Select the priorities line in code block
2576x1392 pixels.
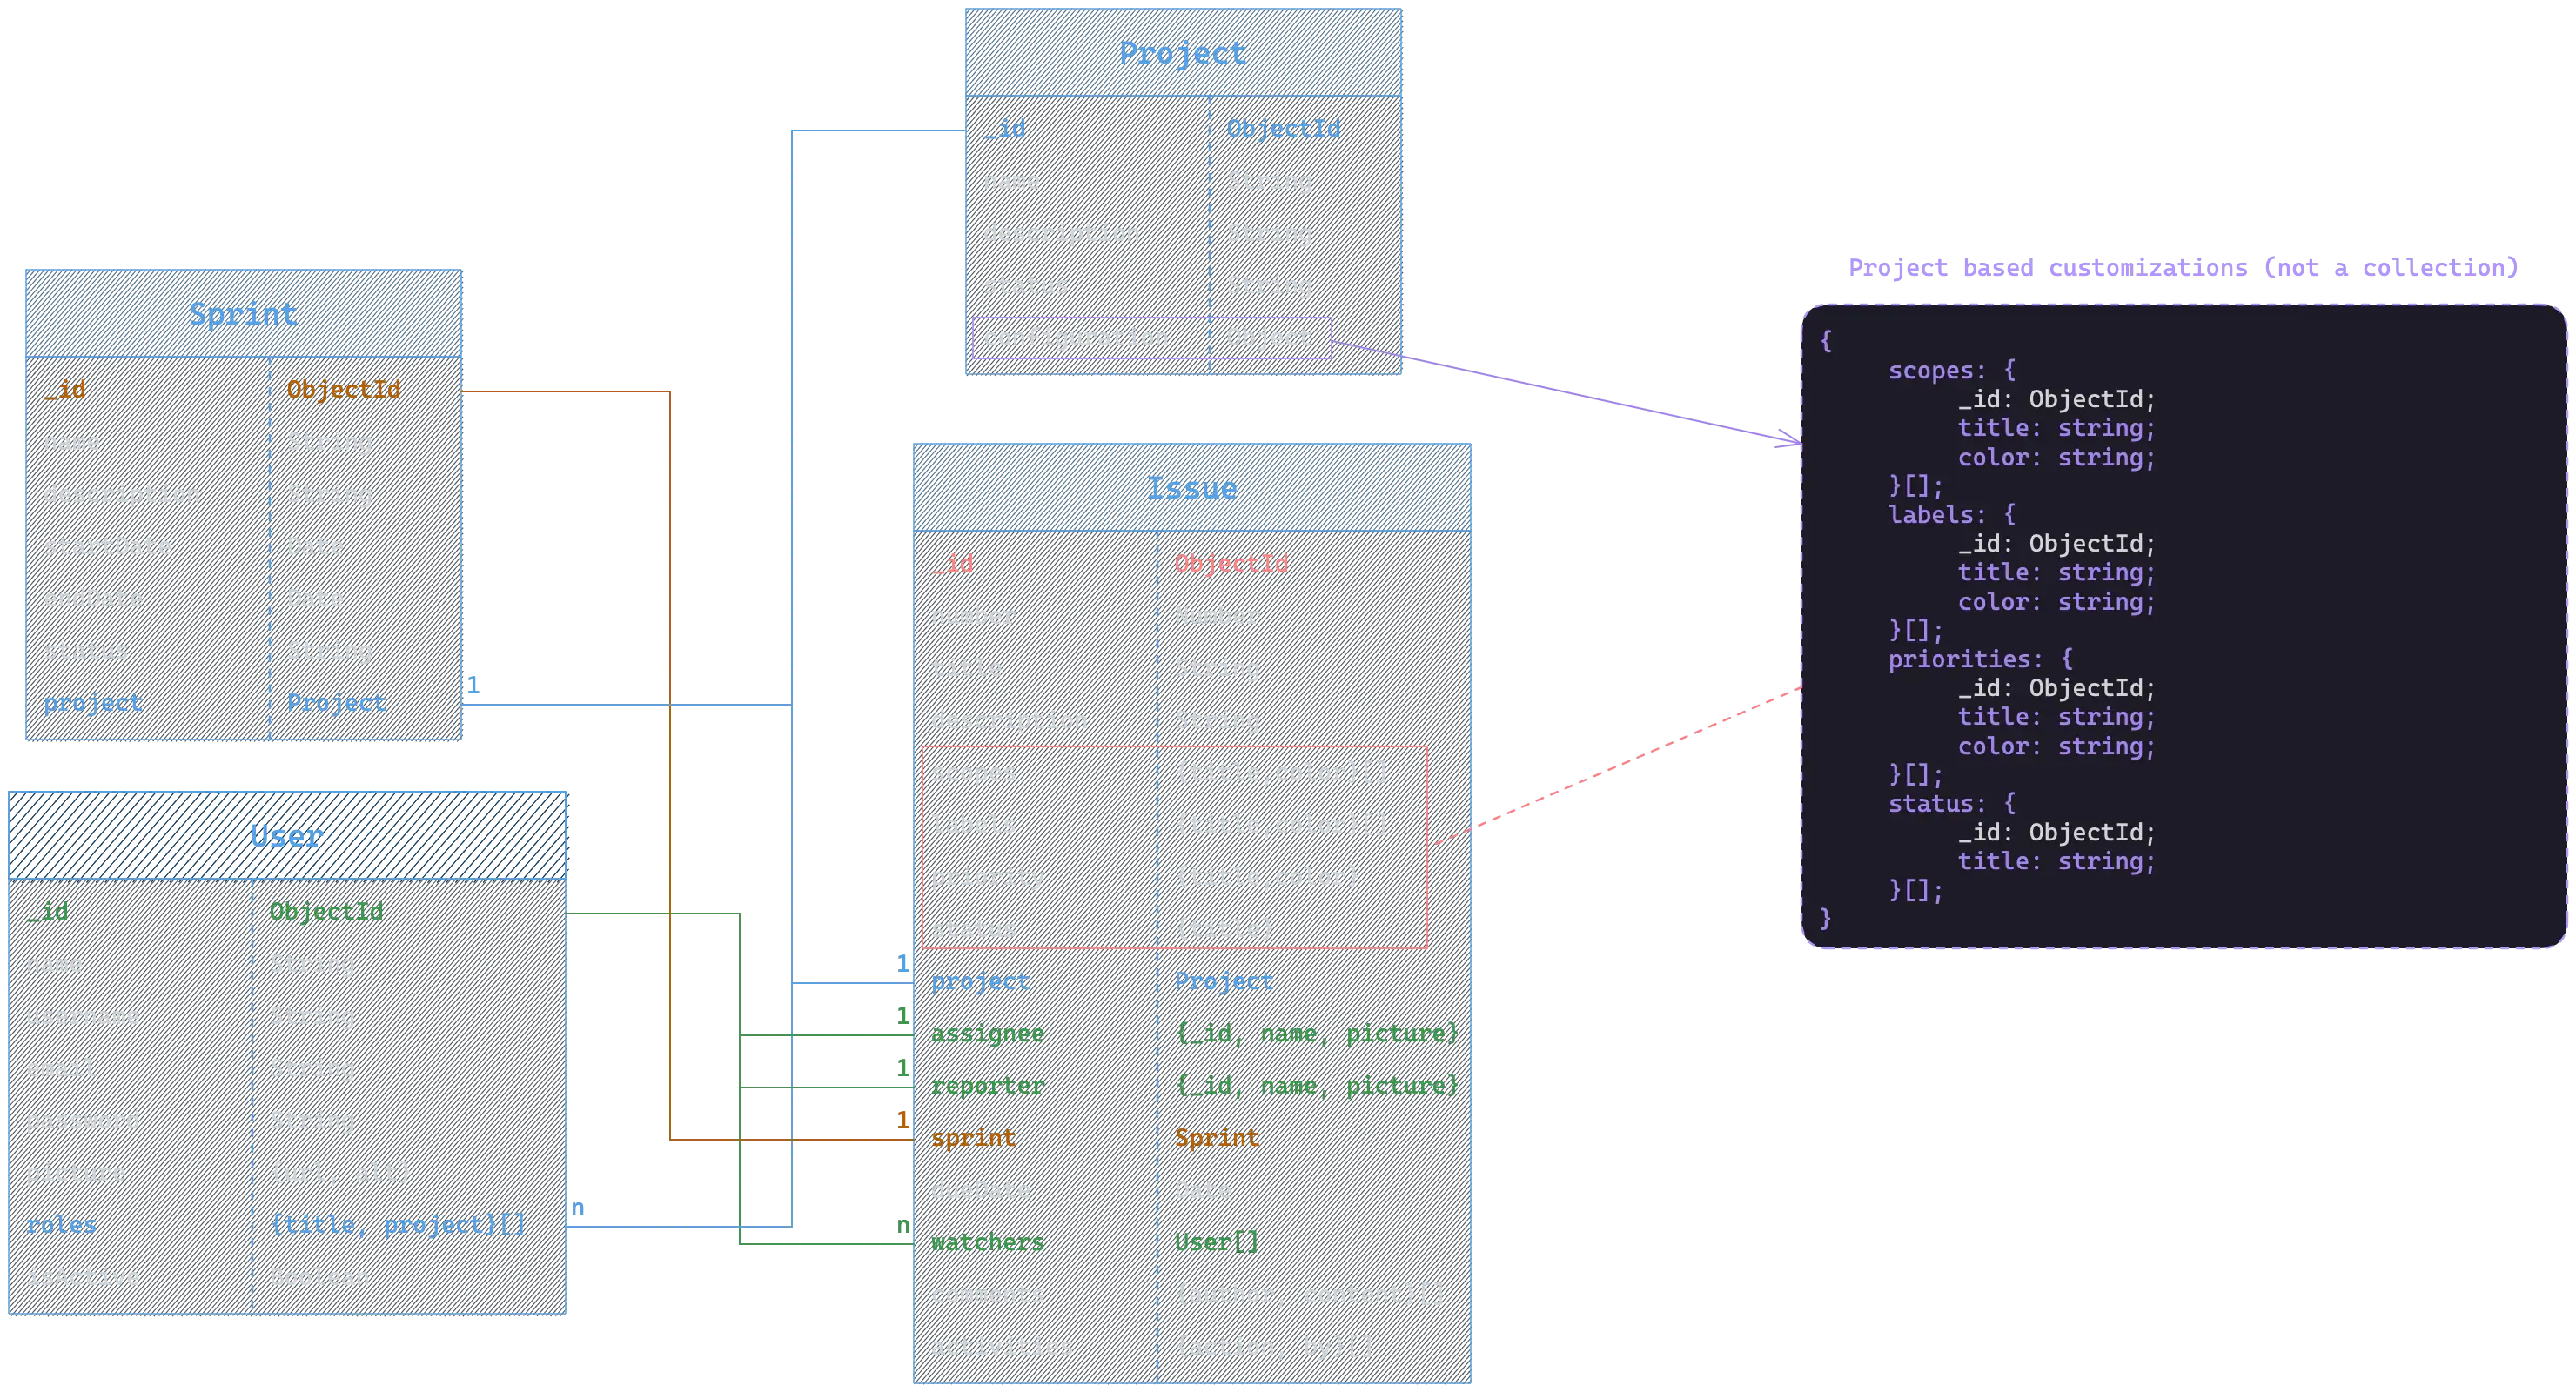1979,659
